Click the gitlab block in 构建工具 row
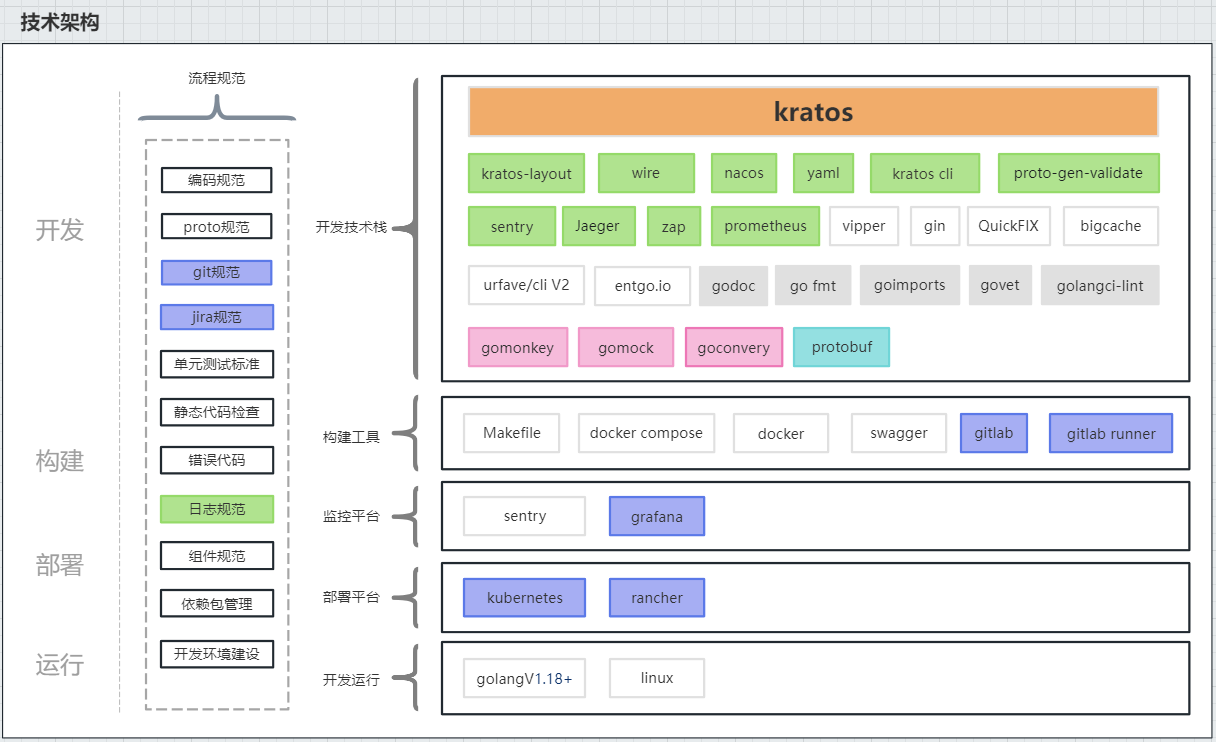 [993, 433]
